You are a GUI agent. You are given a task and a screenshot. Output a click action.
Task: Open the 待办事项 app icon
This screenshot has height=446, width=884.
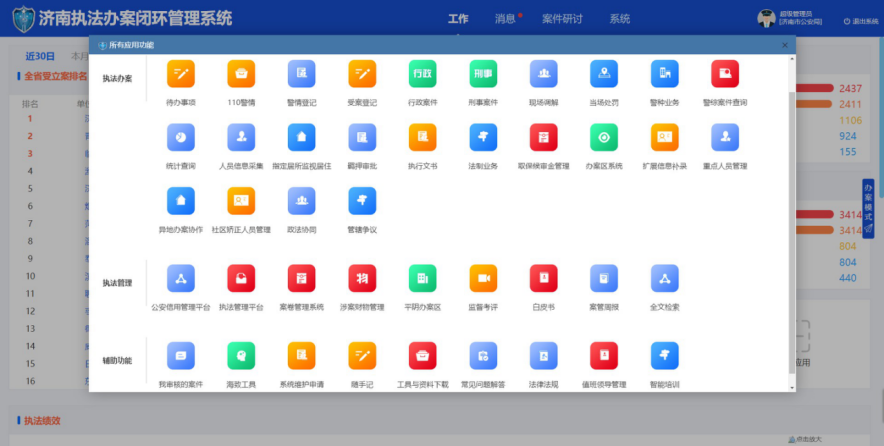point(181,75)
